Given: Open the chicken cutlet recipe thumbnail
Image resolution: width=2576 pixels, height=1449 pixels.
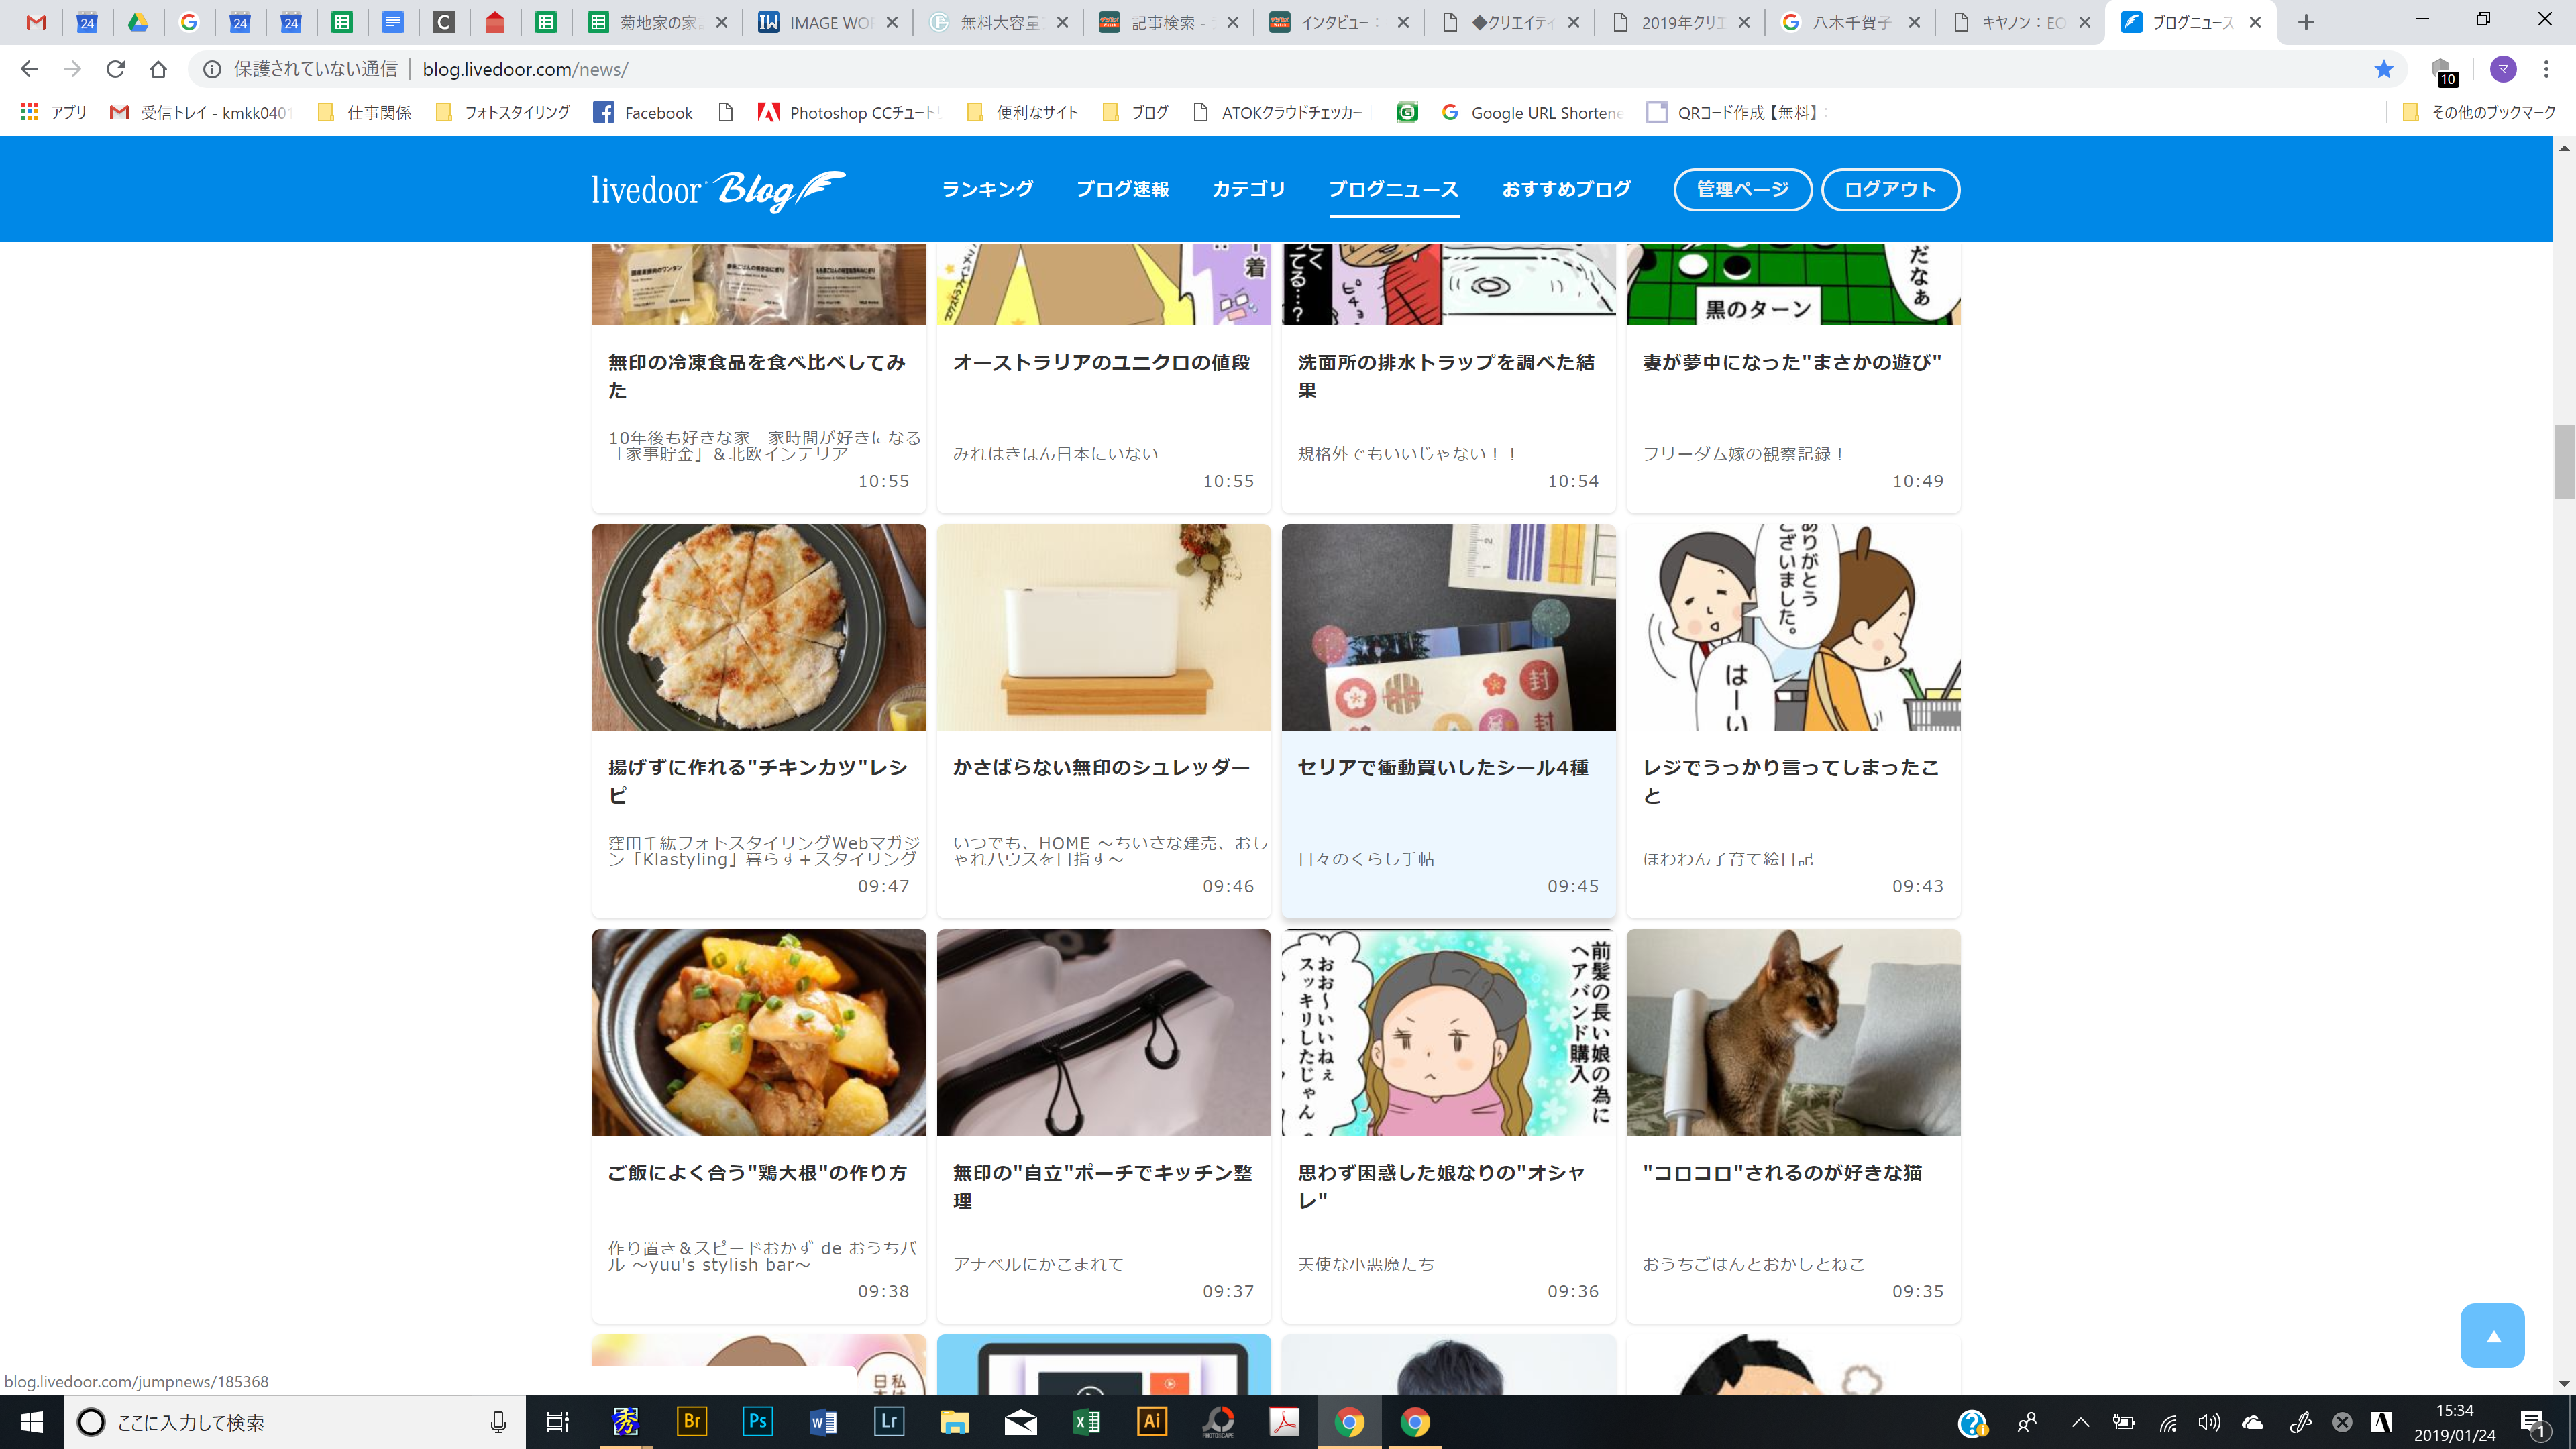Looking at the screenshot, I should (x=759, y=627).
